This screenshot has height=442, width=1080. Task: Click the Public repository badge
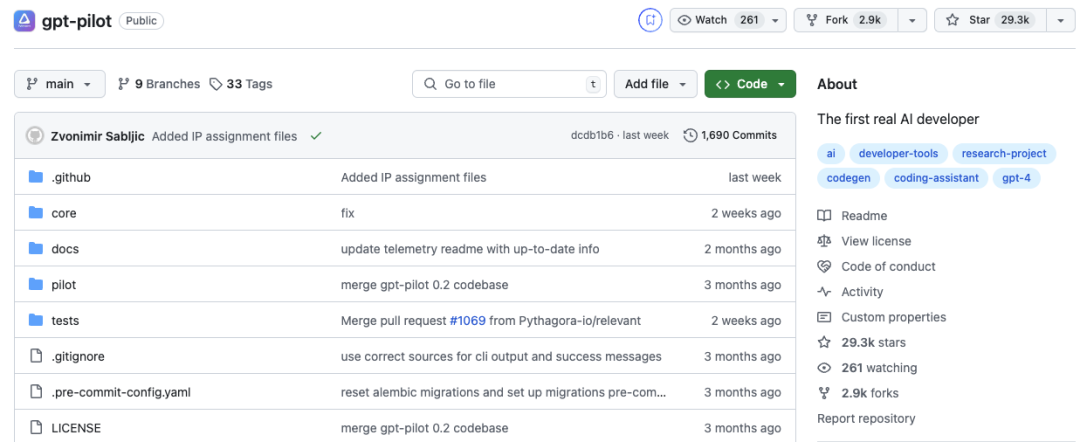pos(141,21)
